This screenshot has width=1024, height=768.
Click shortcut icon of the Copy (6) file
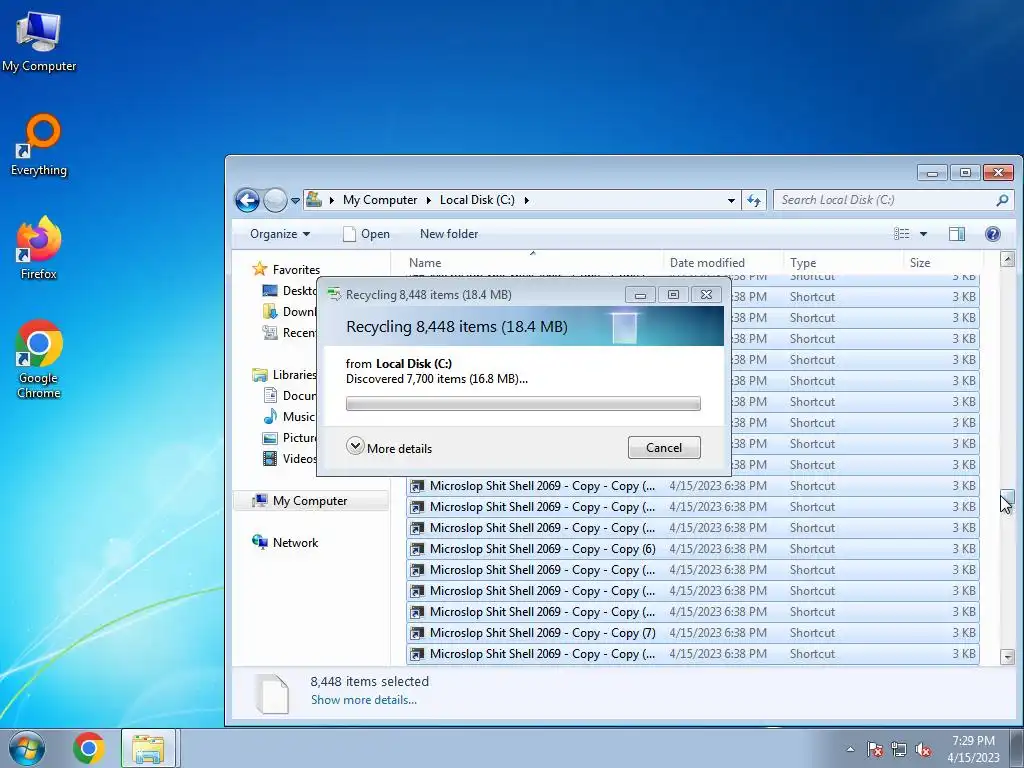[417, 549]
